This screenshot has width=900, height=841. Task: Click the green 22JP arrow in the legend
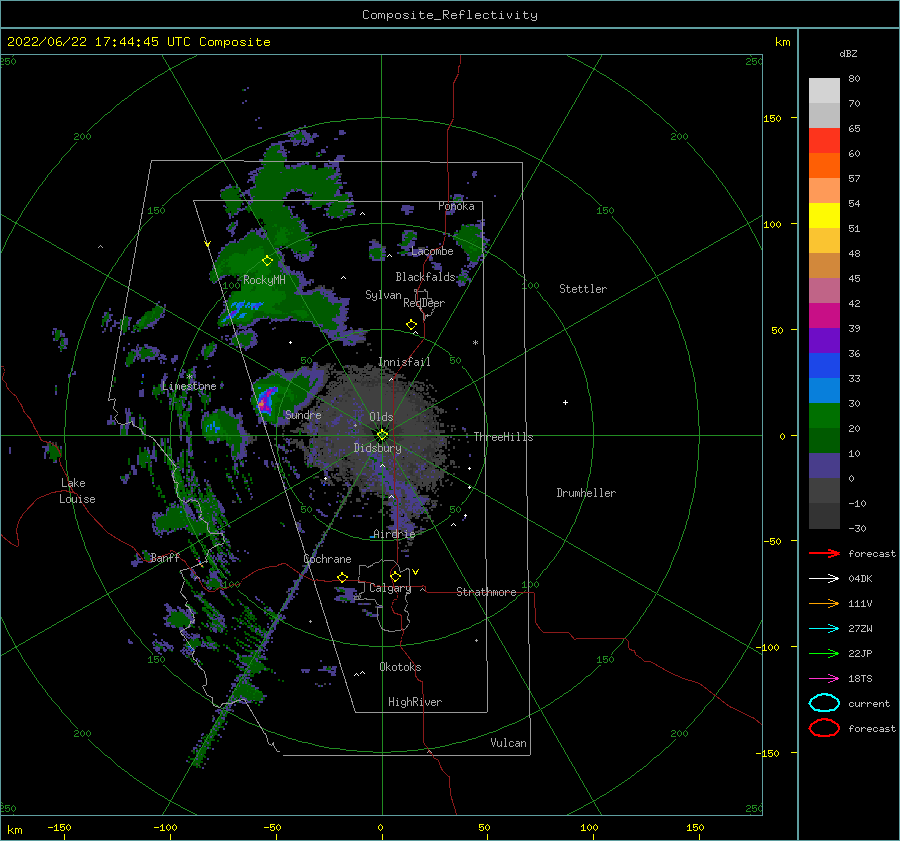click(x=824, y=653)
